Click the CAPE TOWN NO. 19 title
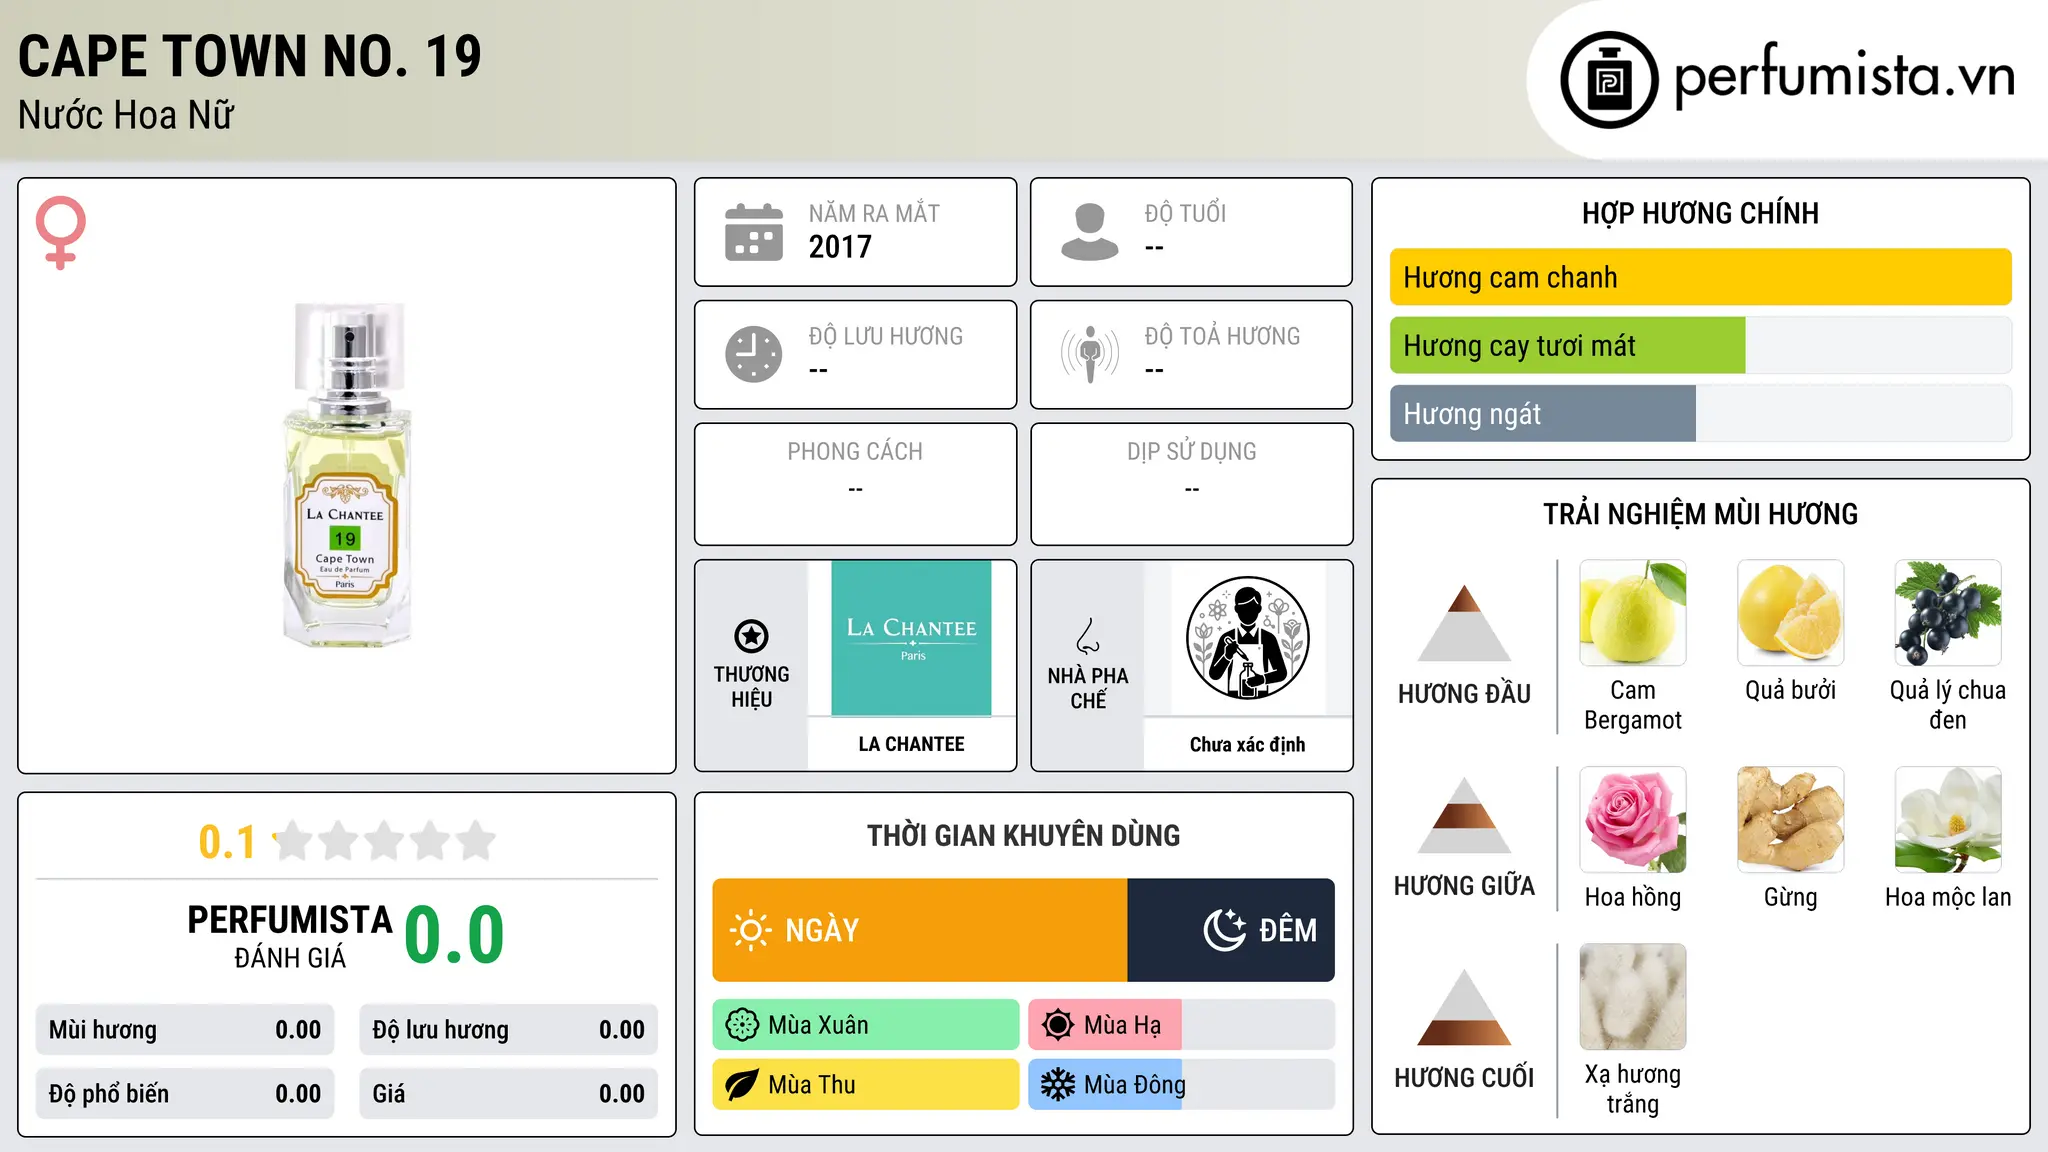The width and height of the screenshot is (2048, 1152). (250, 56)
